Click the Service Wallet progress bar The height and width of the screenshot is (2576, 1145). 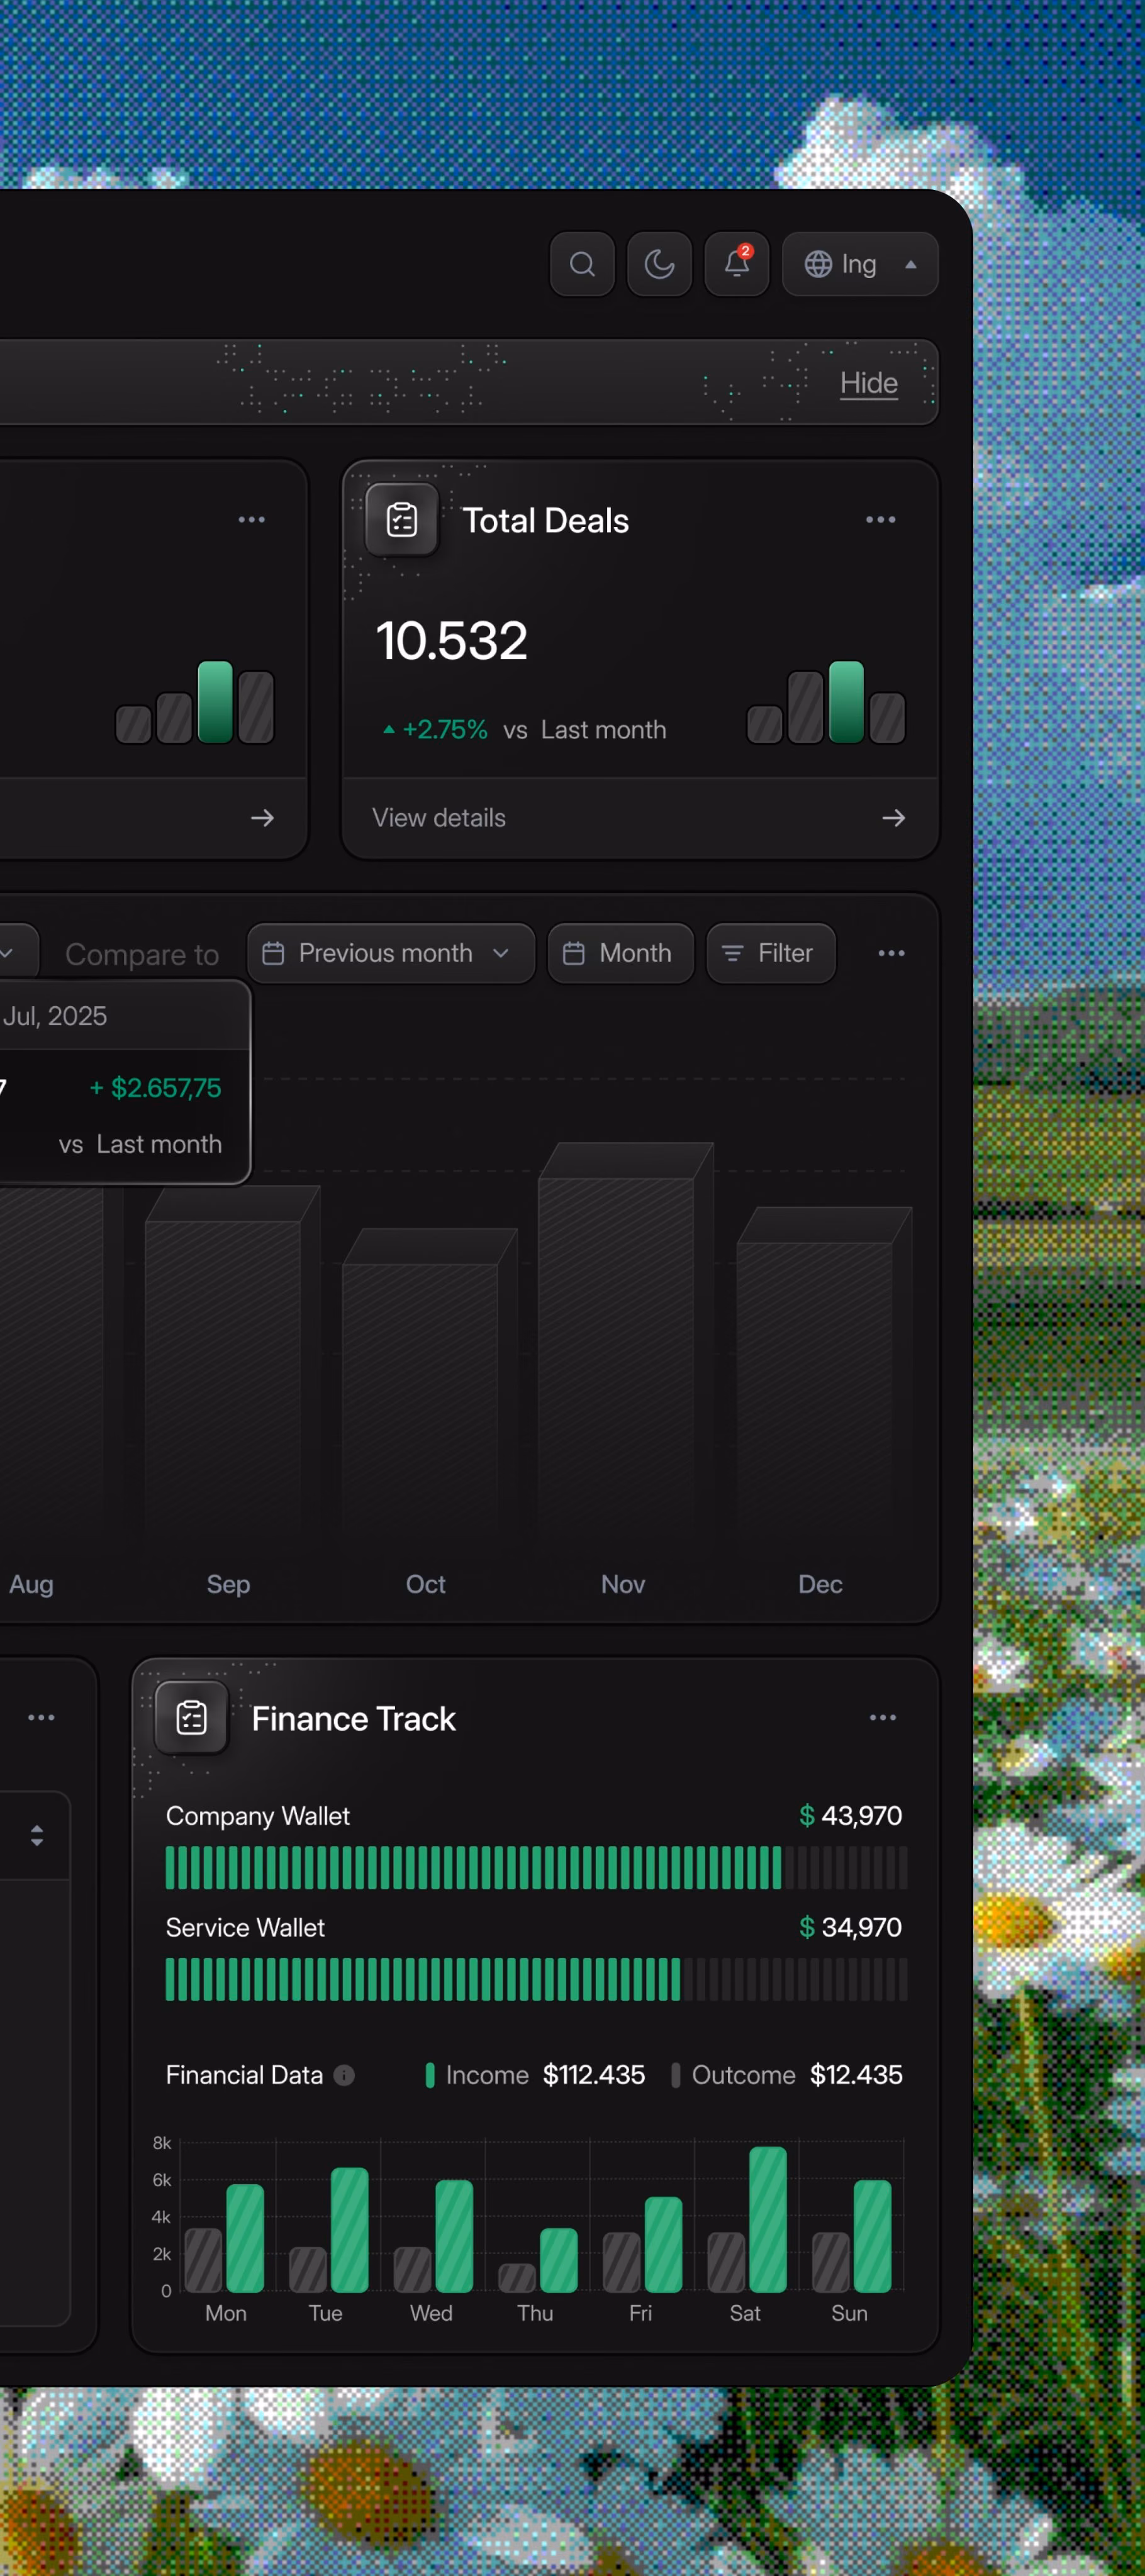click(x=536, y=1979)
